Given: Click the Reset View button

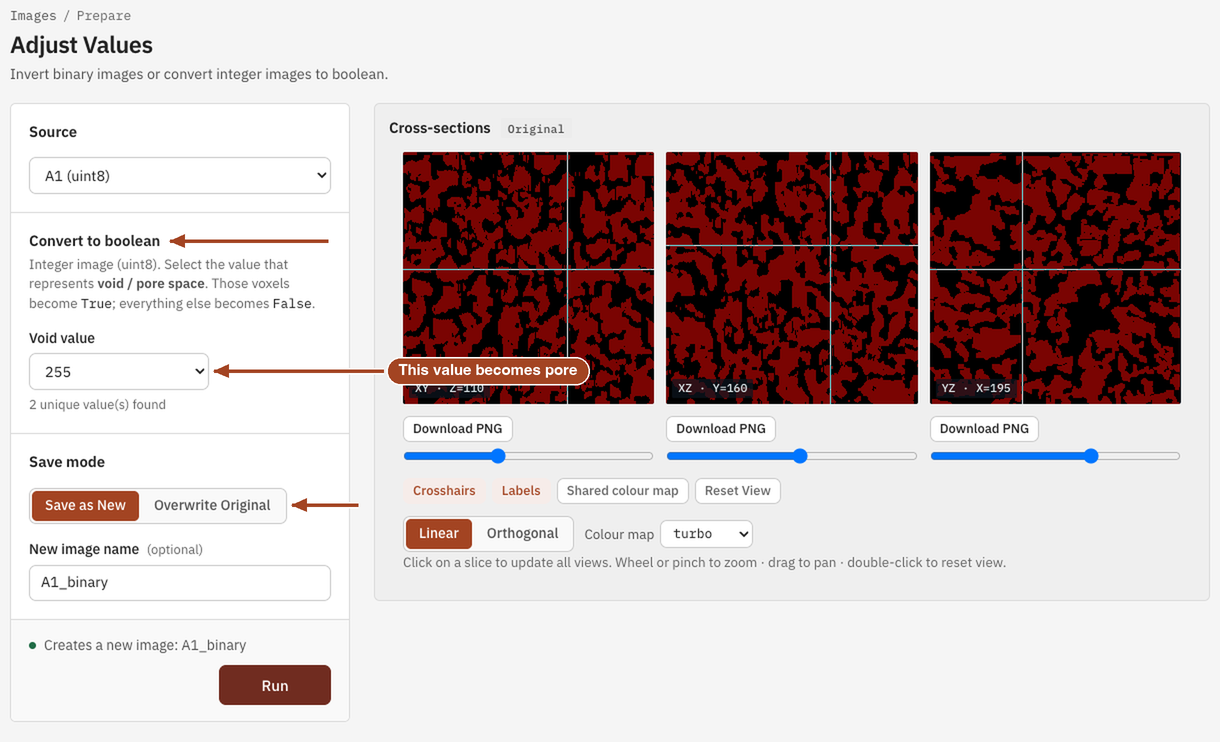Looking at the screenshot, I should [x=737, y=491].
